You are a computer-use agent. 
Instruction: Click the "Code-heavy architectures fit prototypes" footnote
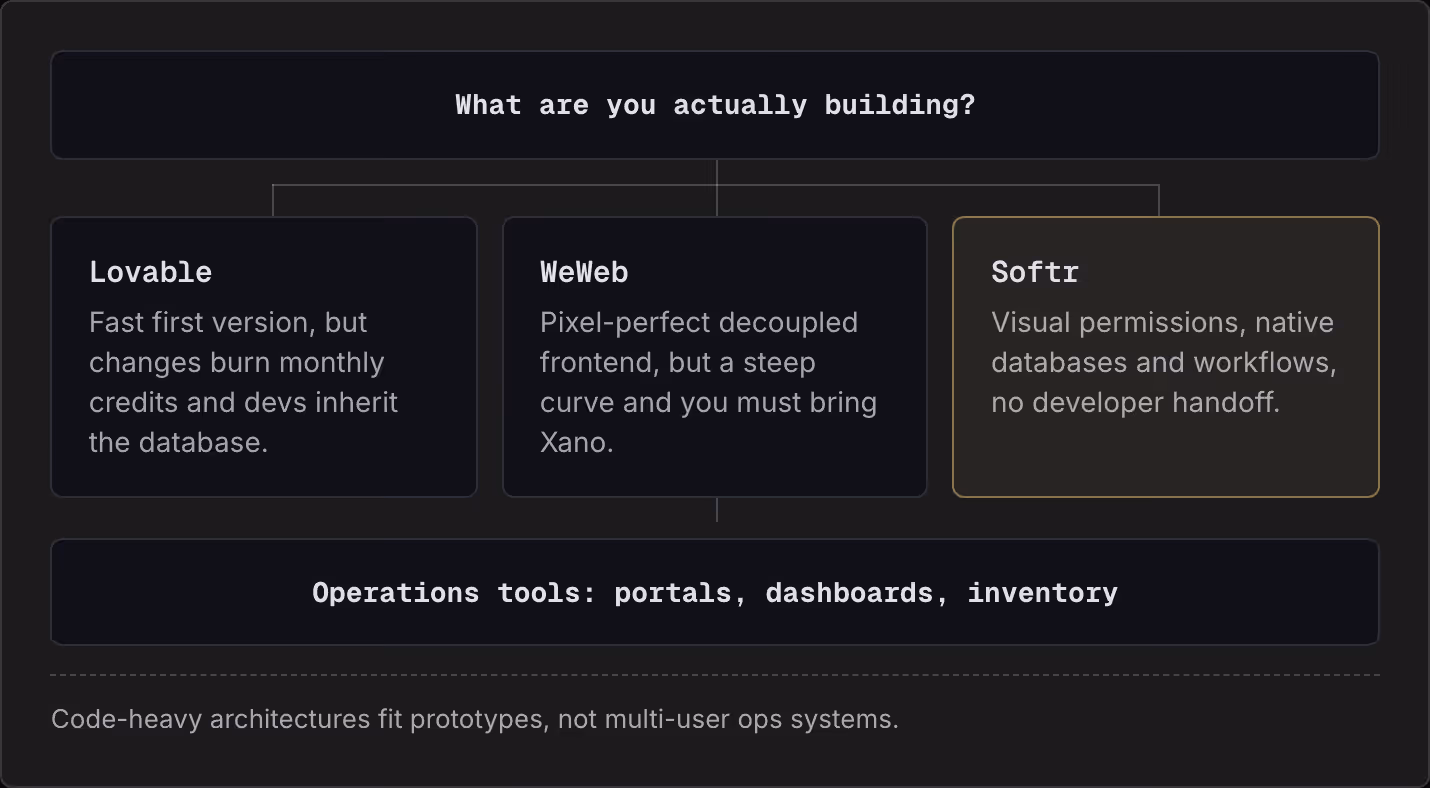[x=475, y=719]
